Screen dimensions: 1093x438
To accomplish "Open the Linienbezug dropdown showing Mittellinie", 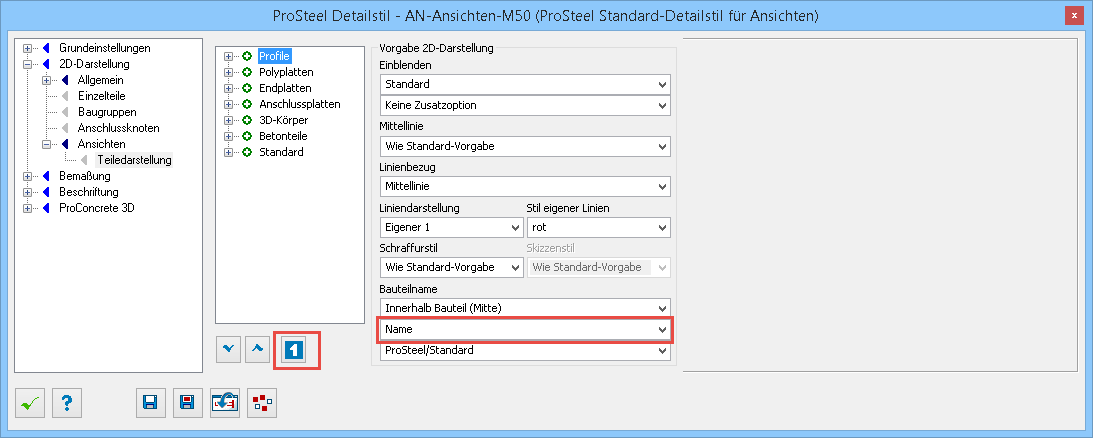I will [x=525, y=187].
